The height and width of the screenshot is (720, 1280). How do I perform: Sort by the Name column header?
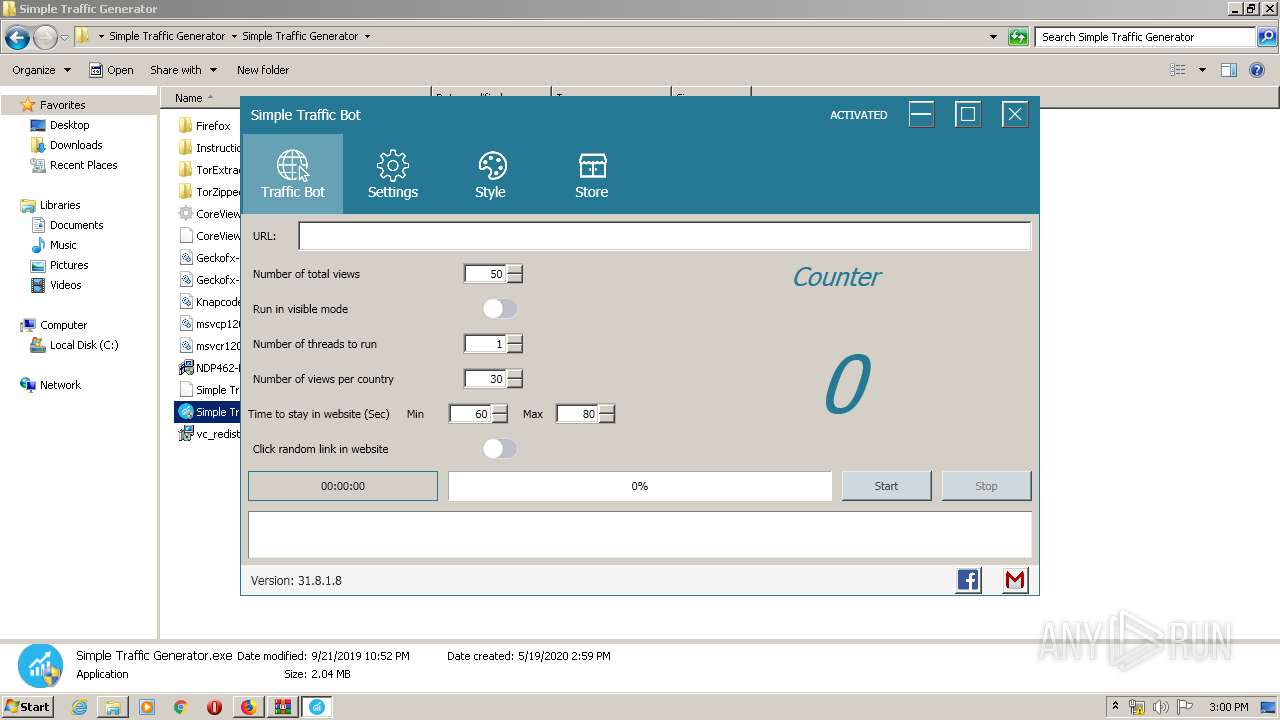coord(295,98)
